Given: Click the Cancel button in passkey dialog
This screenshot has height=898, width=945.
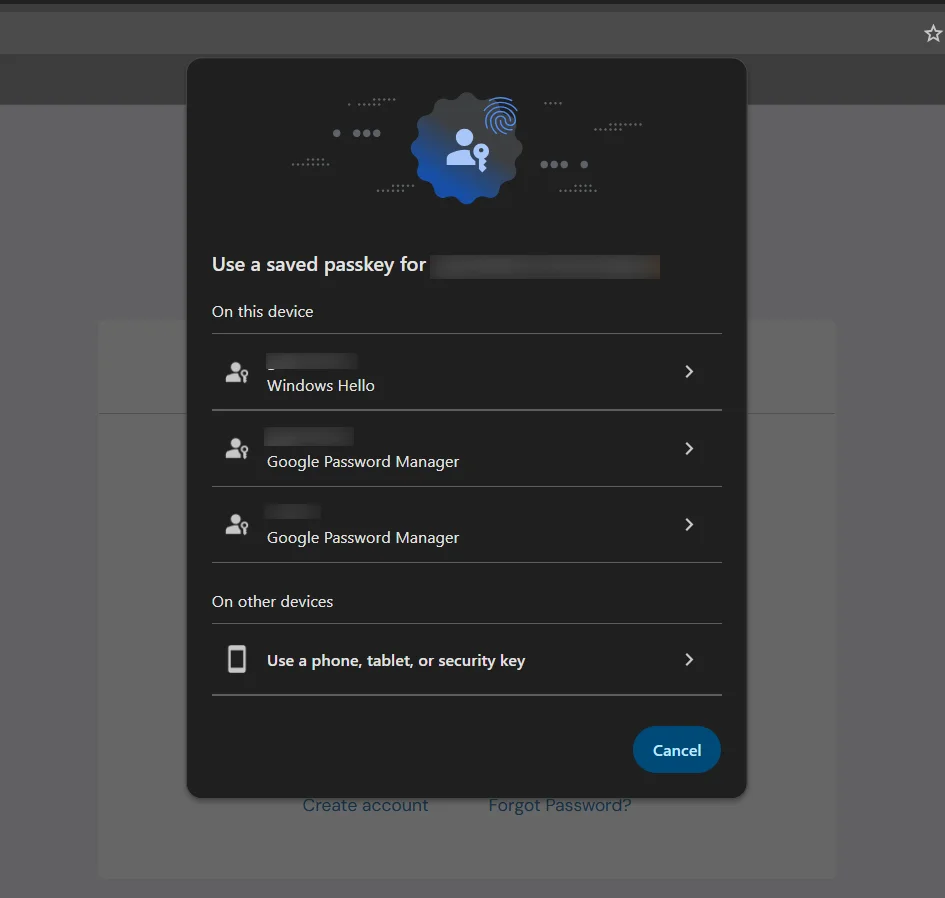Looking at the screenshot, I should point(676,750).
